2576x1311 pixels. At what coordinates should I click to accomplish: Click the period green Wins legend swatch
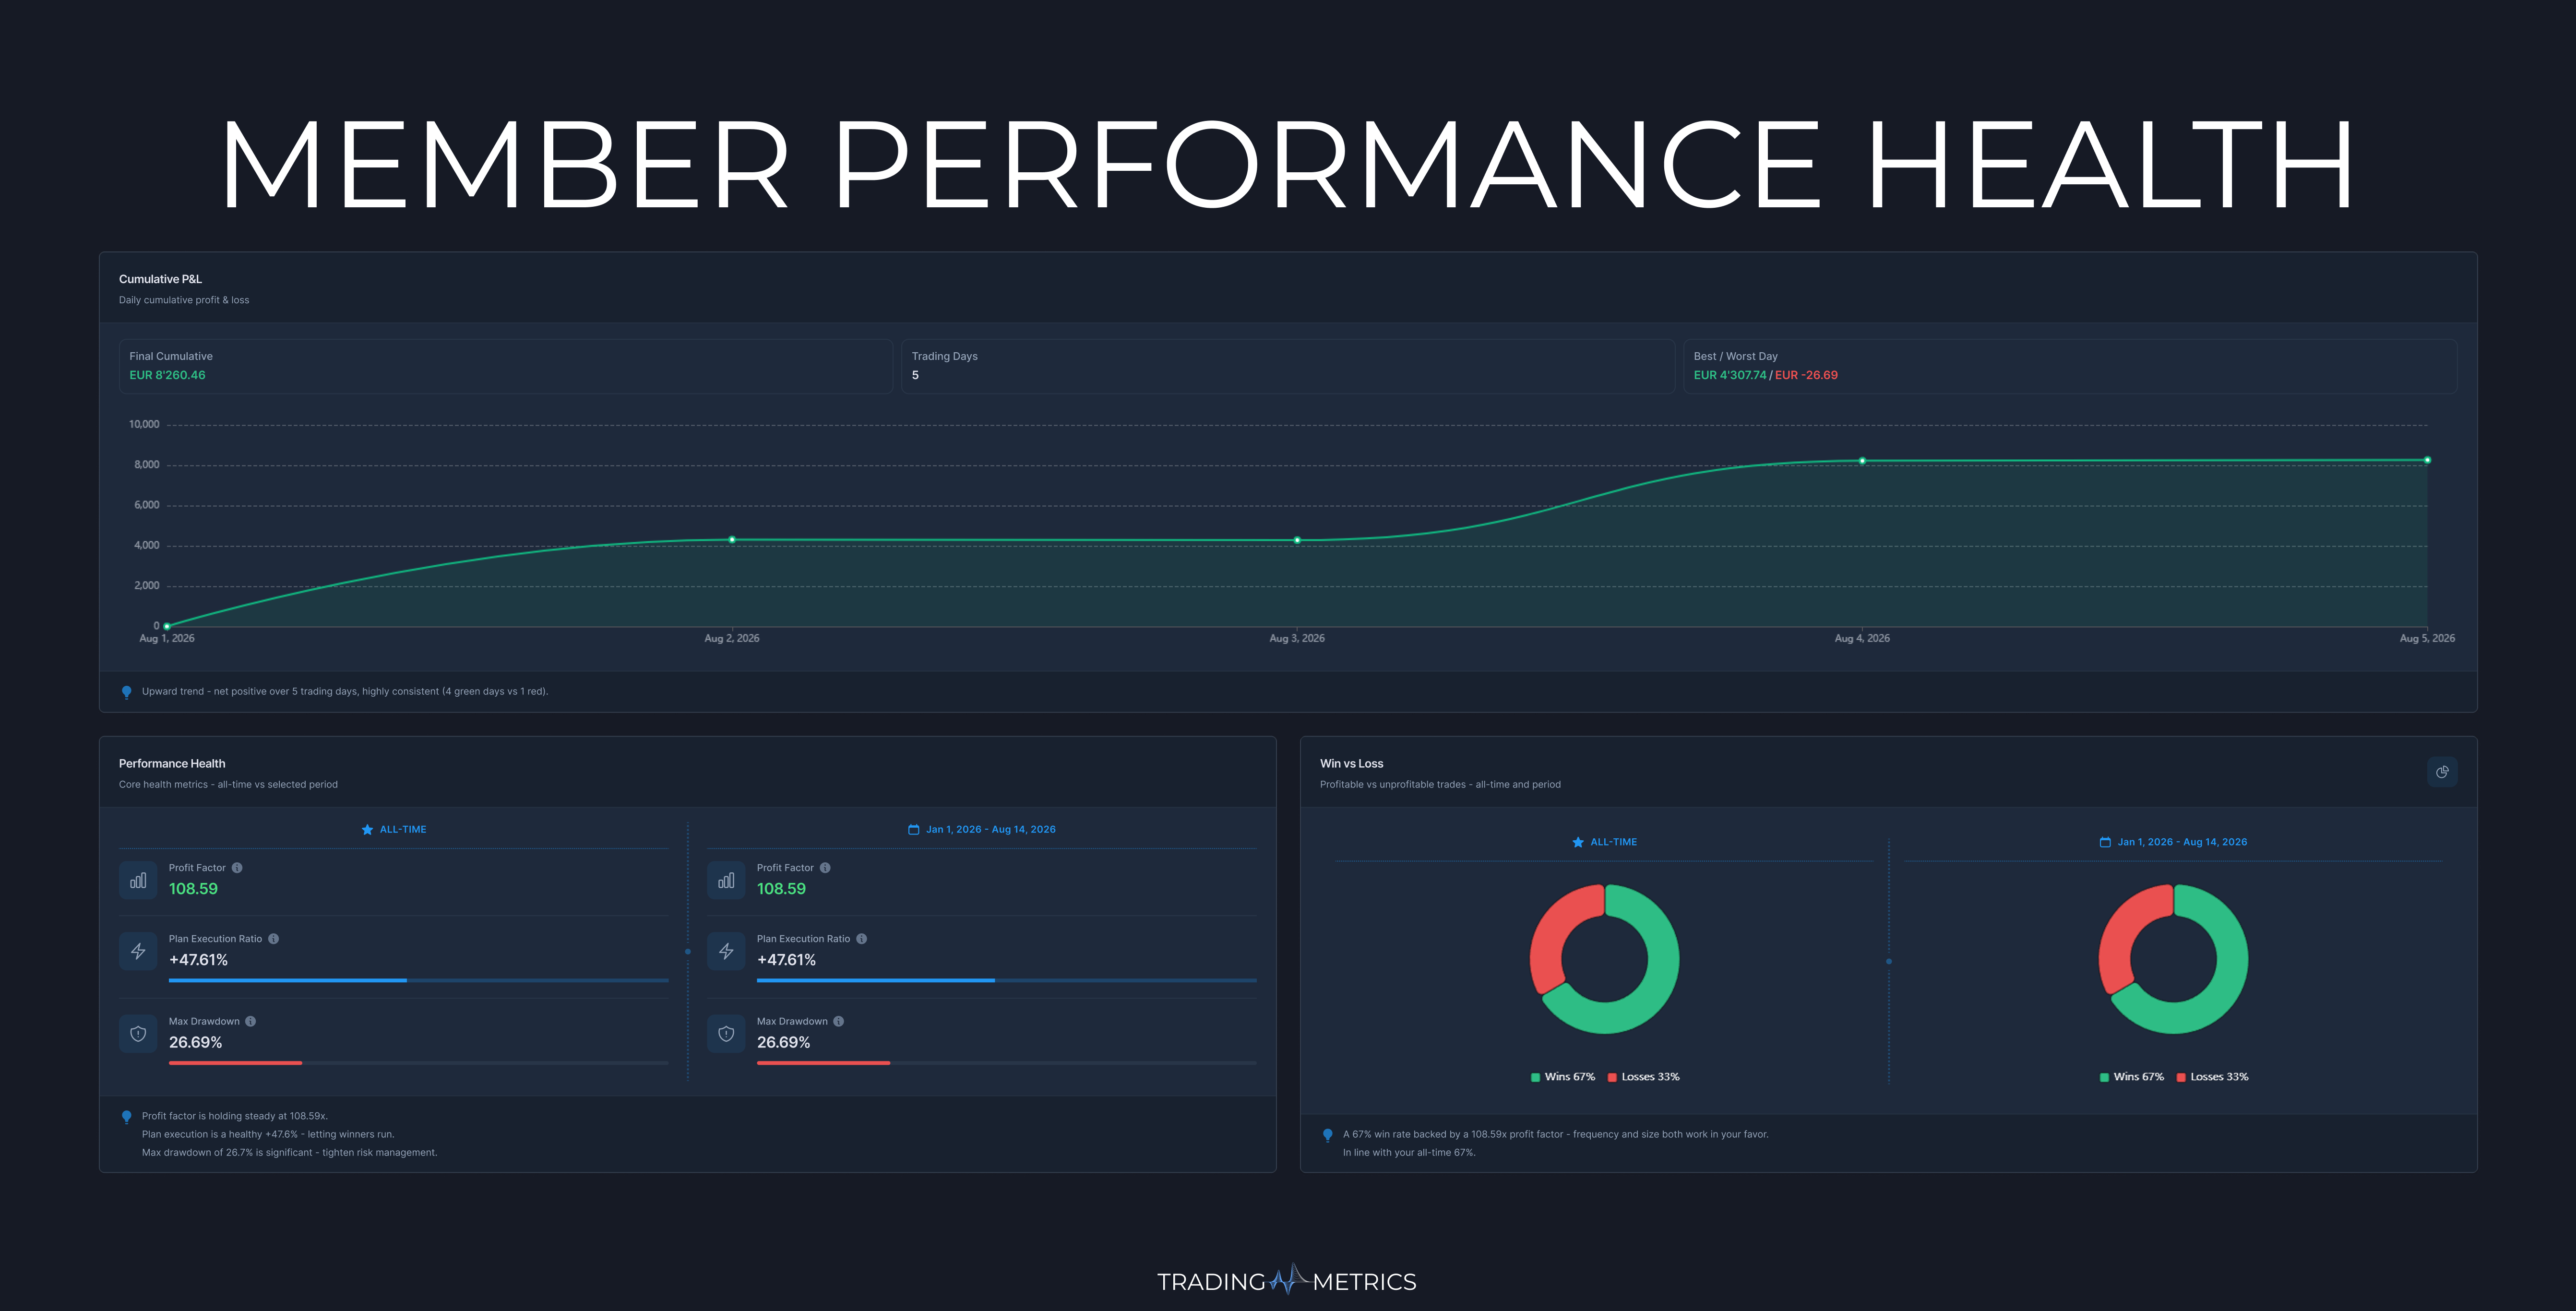2104,1077
